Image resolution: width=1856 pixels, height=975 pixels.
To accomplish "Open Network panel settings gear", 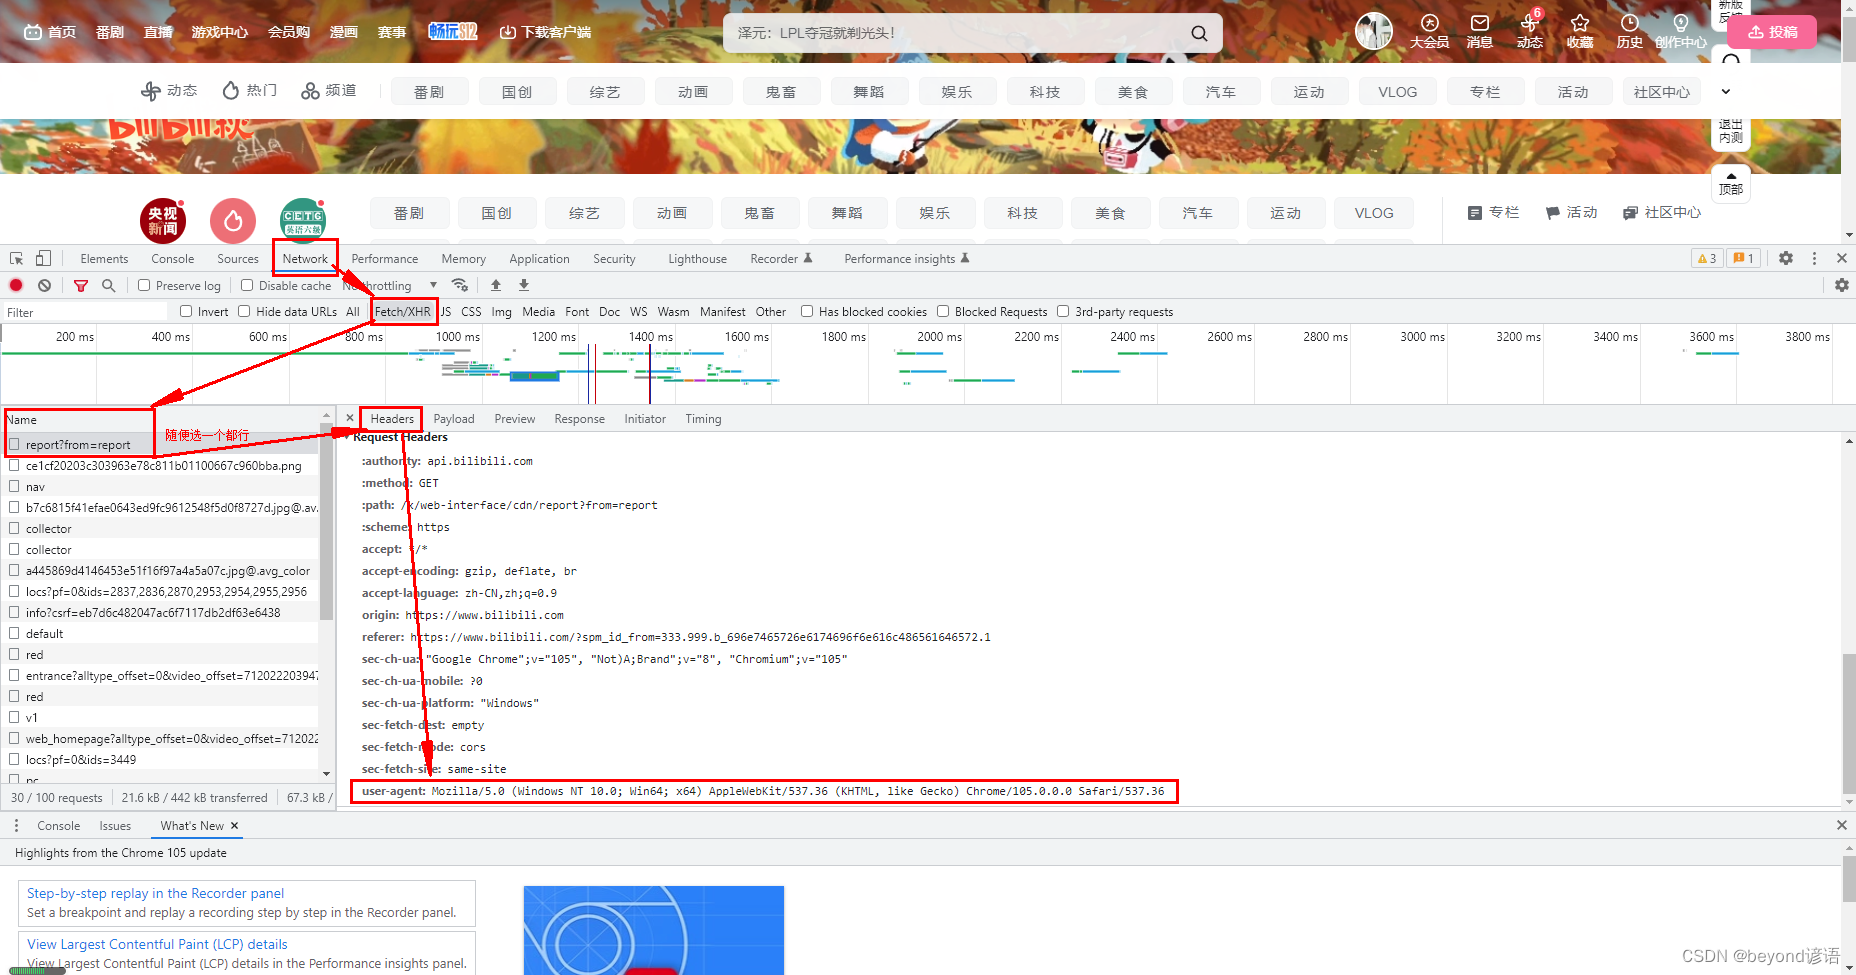I will pos(1842,285).
